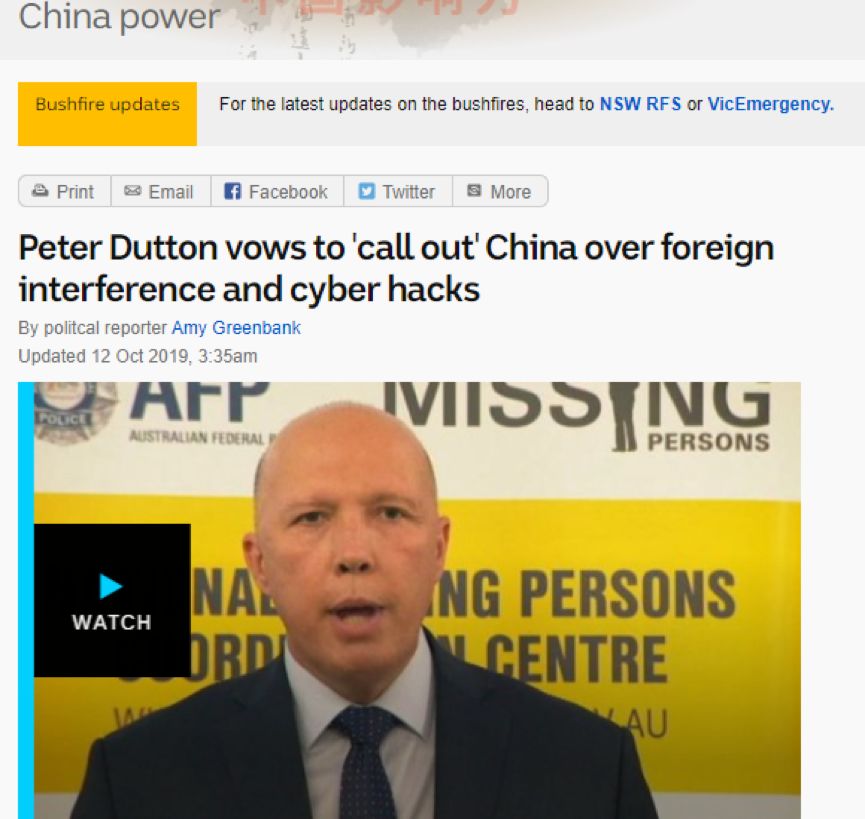Expand More sharing options
Screen dimensions: 865x819
pyautogui.click(x=510, y=192)
